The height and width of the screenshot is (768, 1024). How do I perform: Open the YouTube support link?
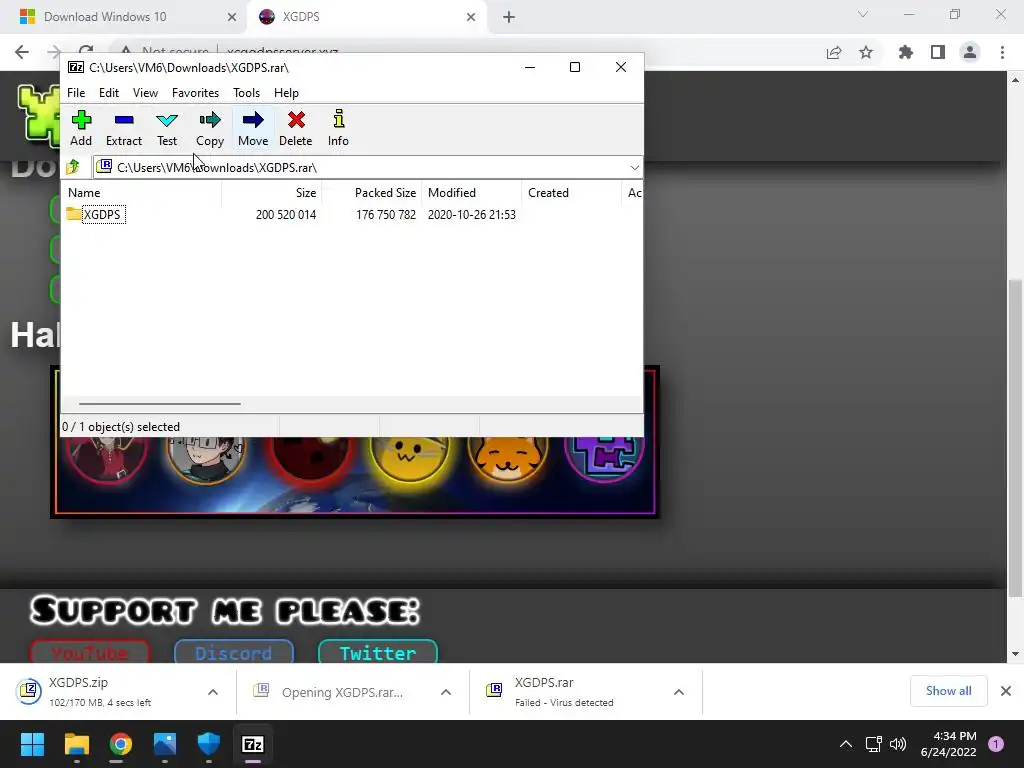pos(90,652)
